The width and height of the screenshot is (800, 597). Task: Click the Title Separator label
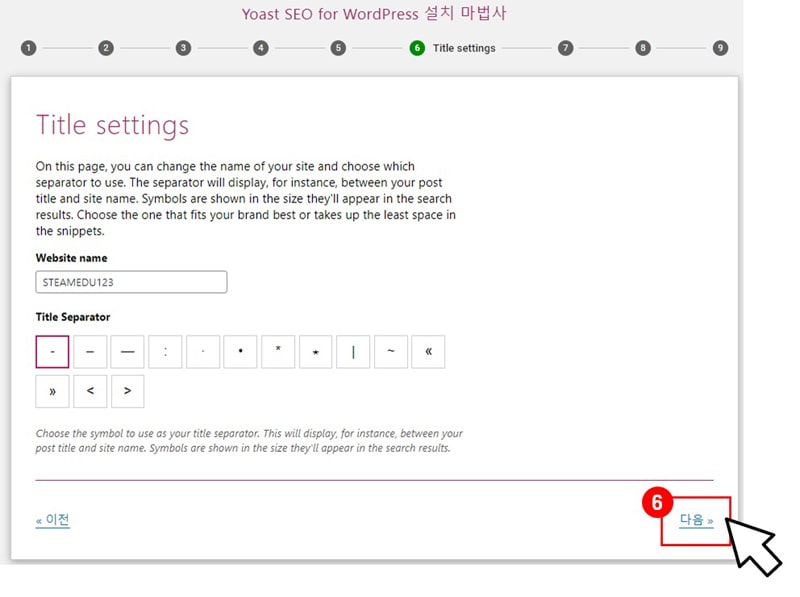pyautogui.click(x=73, y=317)
